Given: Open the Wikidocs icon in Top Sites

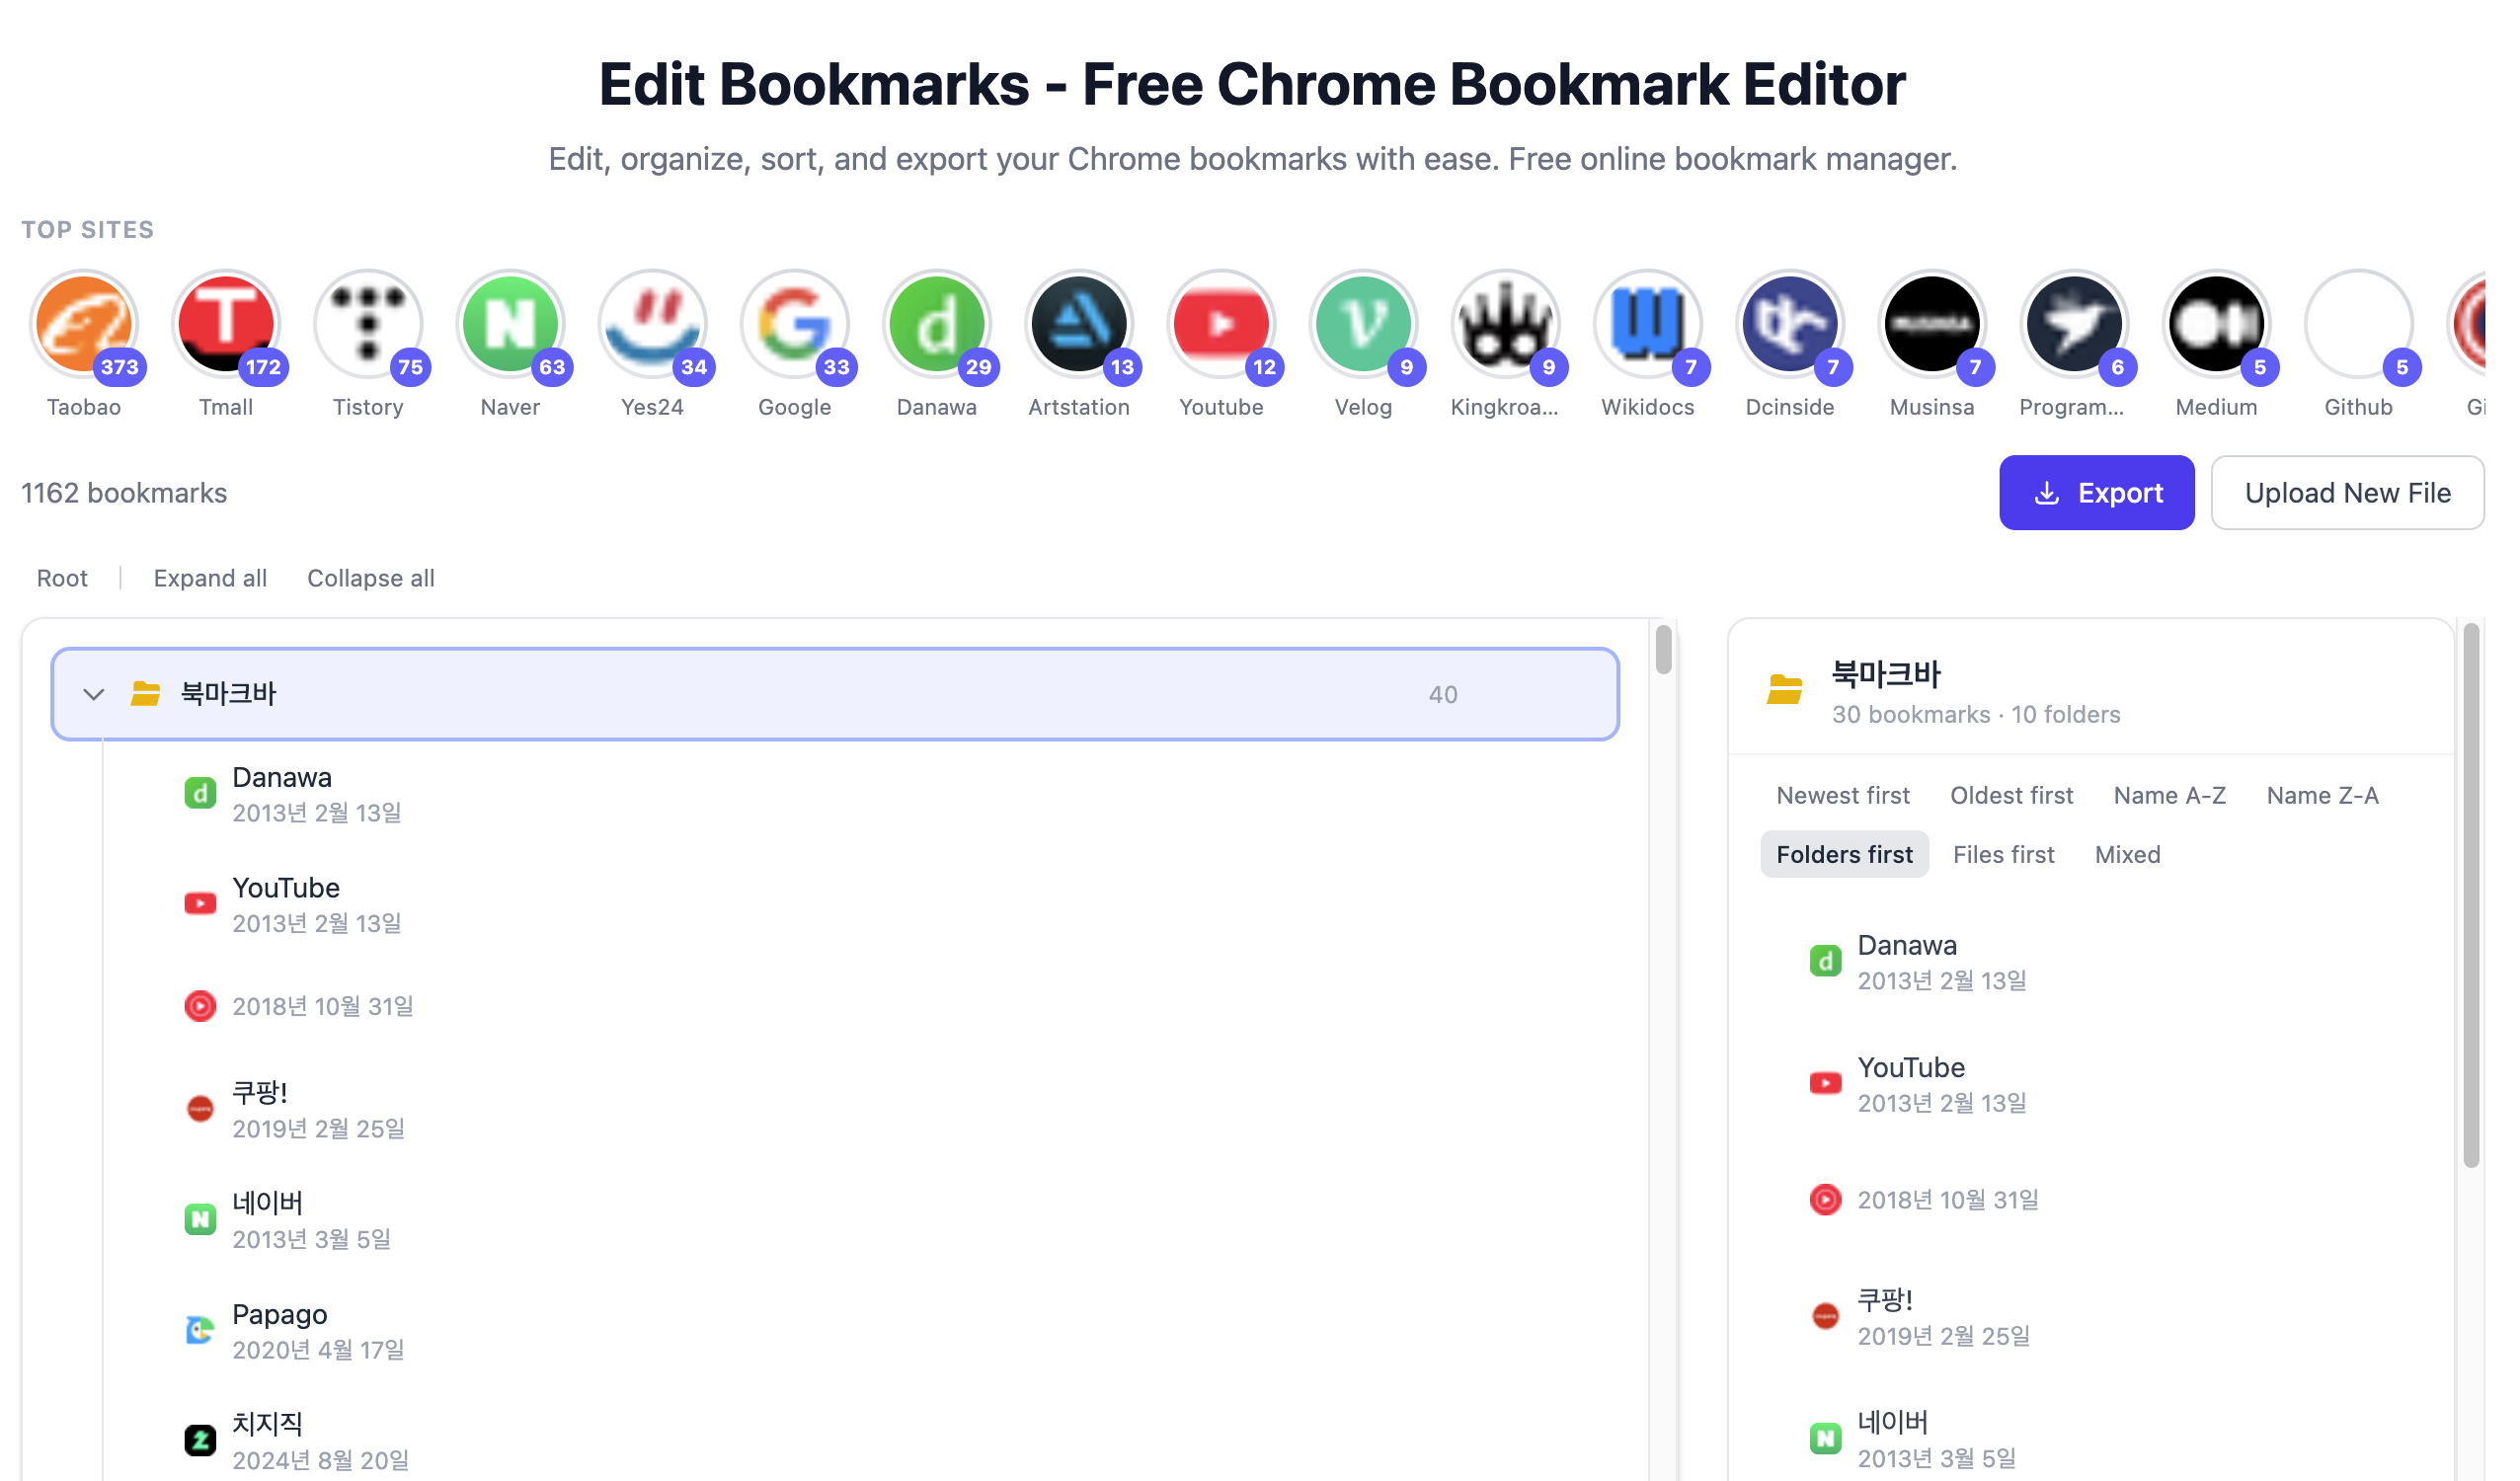Looking at the screenshot, I should pos(1648,323).
